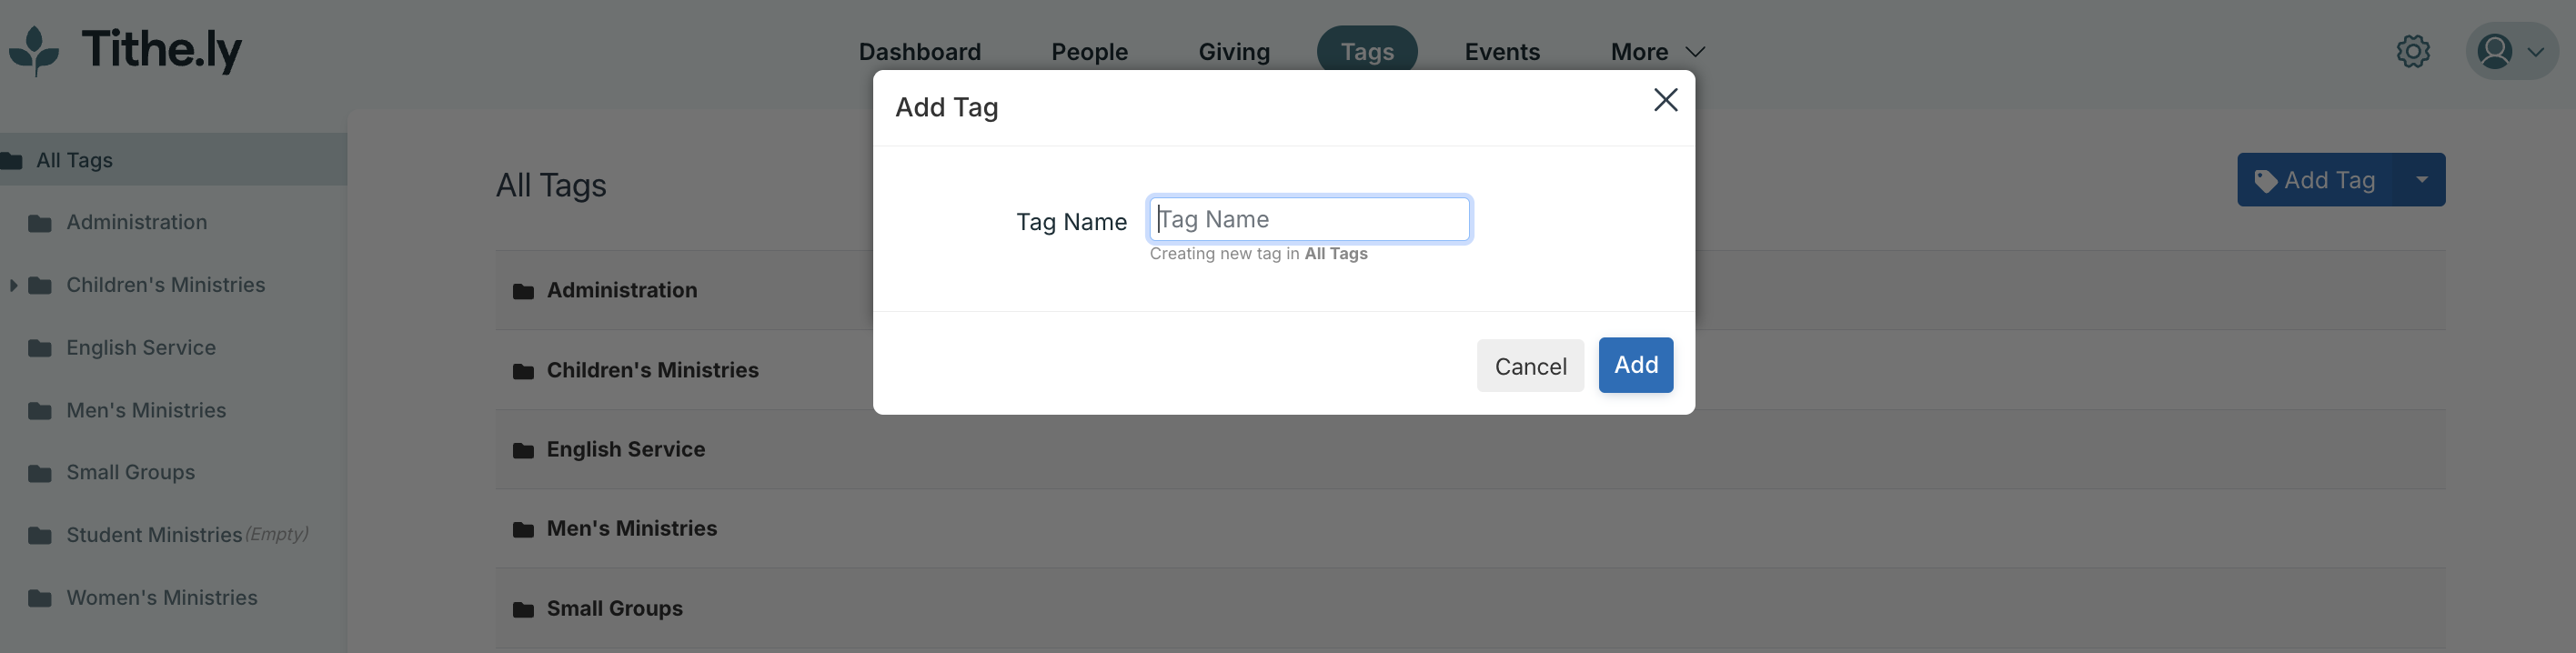
Task: Close the Add Tag dialog with X
Action: point(1665,100)
